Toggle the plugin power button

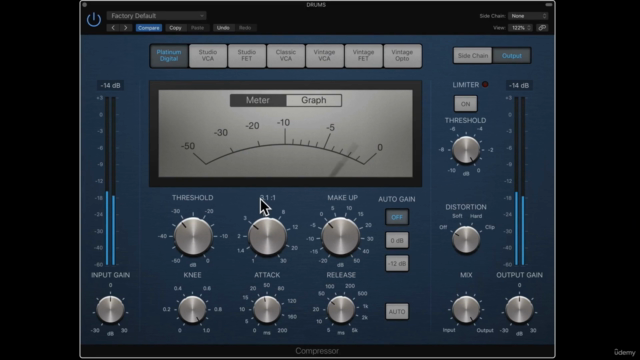pyautogui.click(x=94, y=20)
